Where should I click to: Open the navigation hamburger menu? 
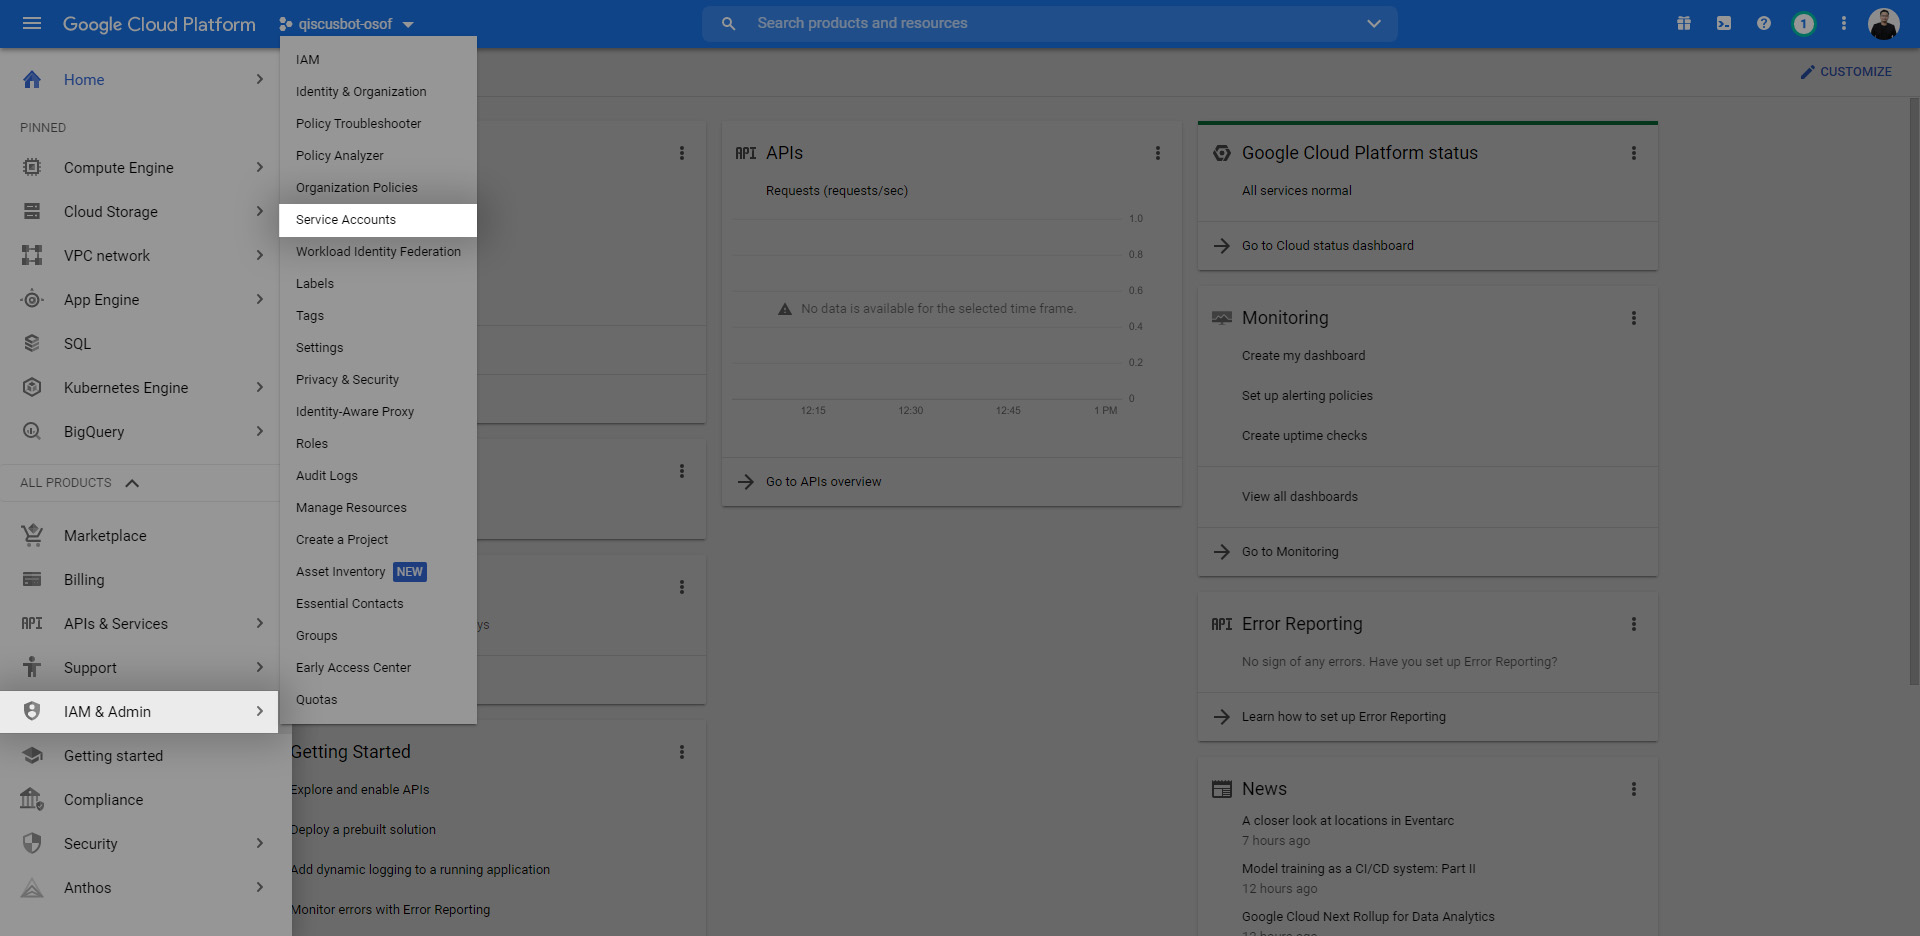click(32, 23)
